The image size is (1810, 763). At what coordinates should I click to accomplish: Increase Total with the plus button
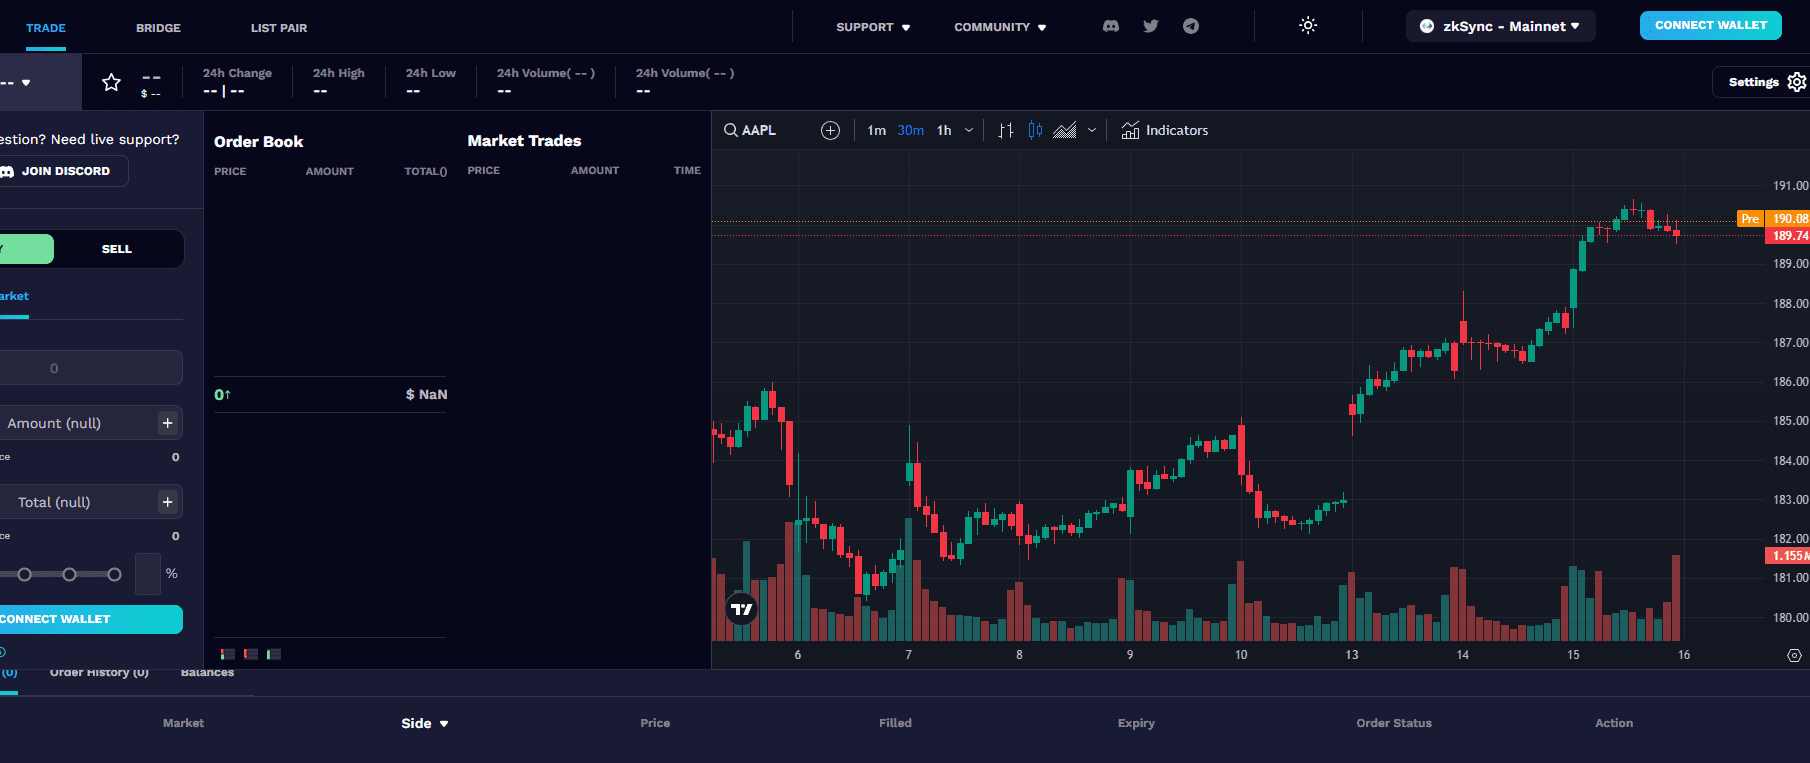point(167,502)
